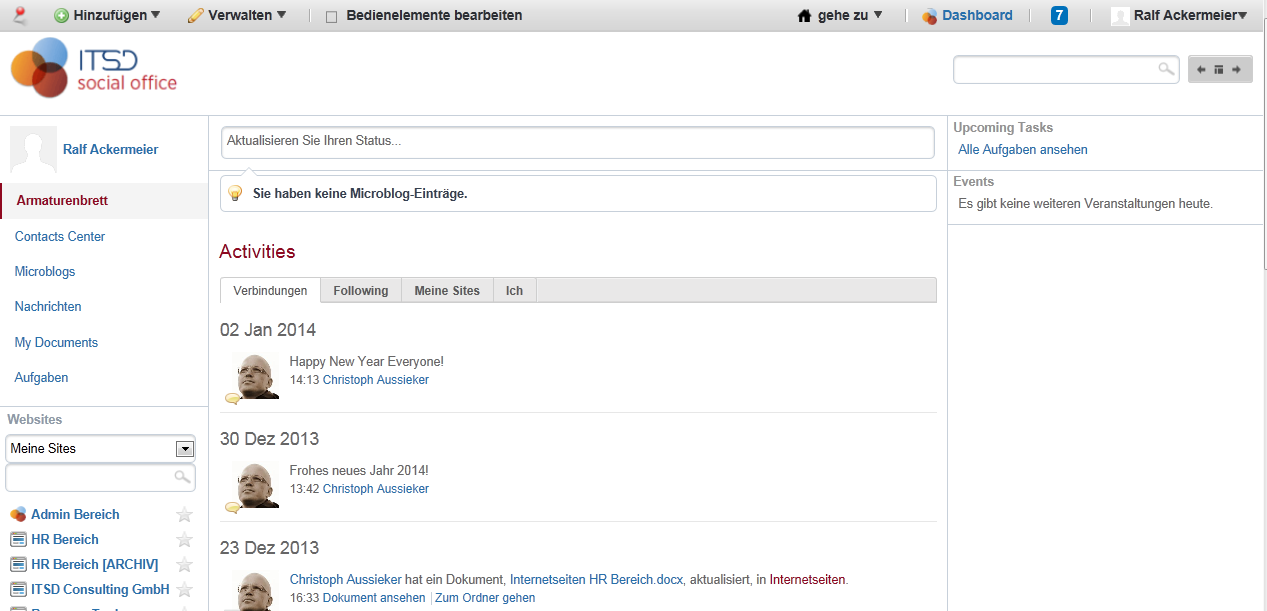The width and height of the screenshot is (1267, 611).
Task: Switch to the Following tab
Action: (x=360, y=290)
